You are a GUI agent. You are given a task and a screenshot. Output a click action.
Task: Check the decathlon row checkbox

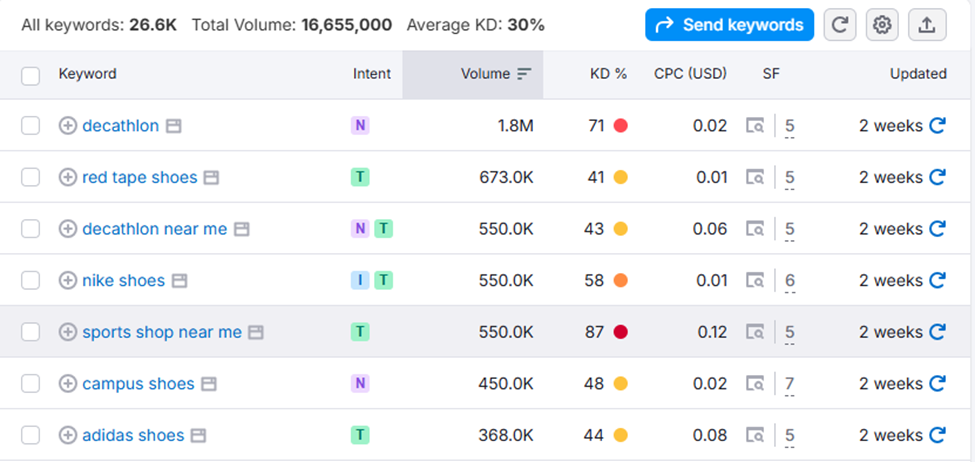point(30,126)
